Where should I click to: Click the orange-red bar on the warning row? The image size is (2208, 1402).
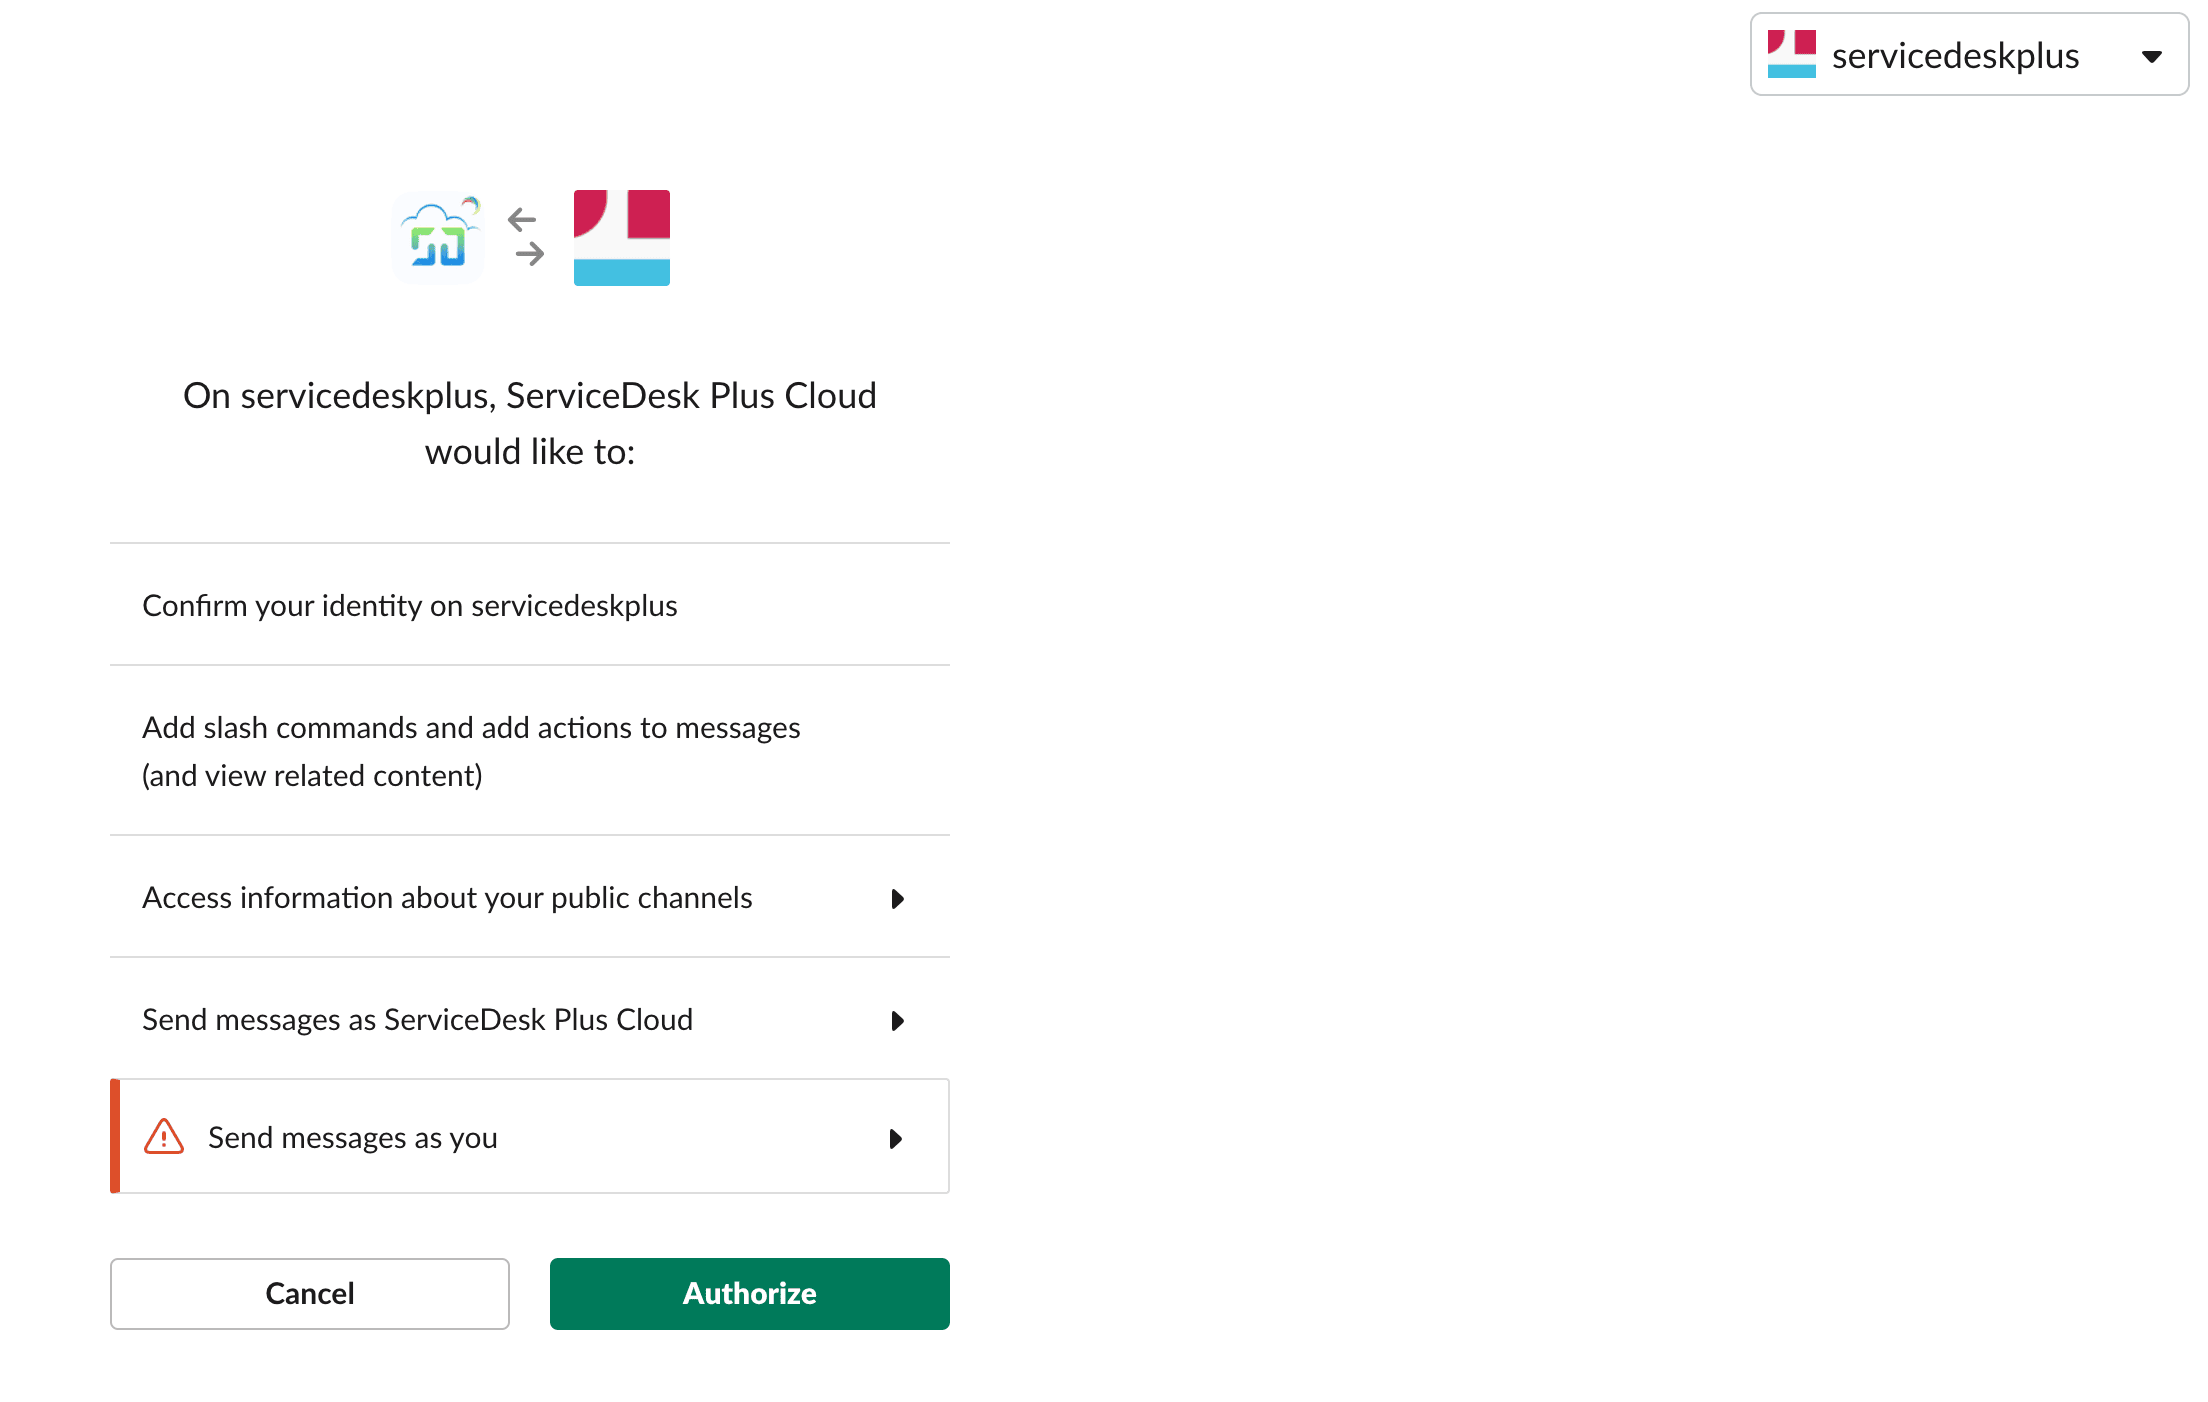tap(115, 1136)
